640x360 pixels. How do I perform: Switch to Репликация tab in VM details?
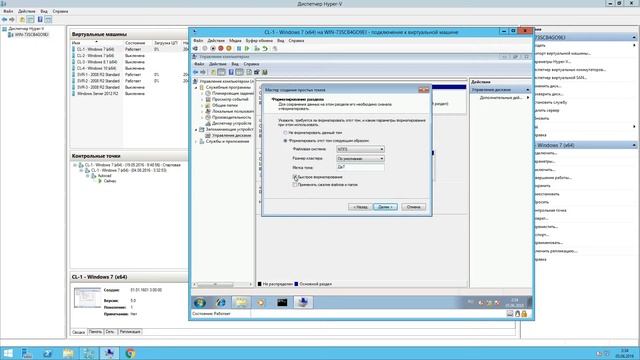[x=130, y=332]
